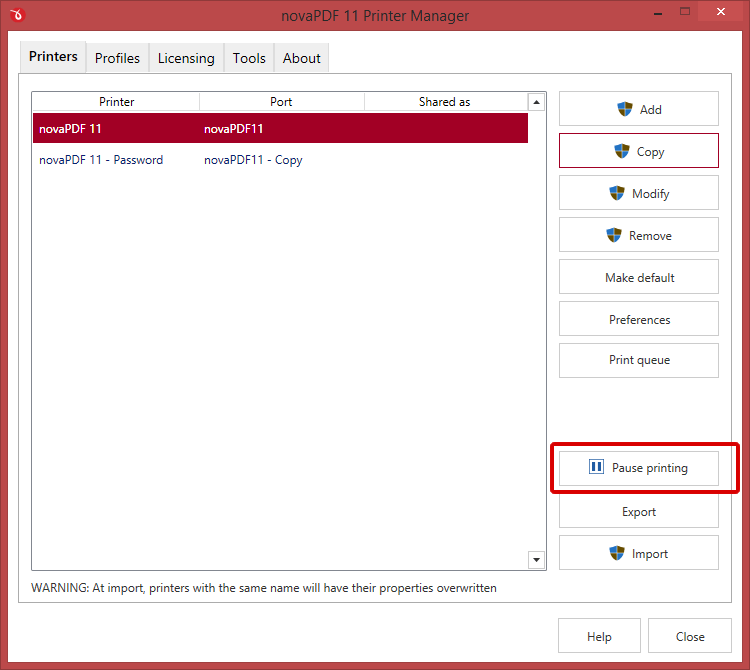The height and width of the screenshot is (670, 750).
Task: Select the novaPDF 11 printer row
Action: (280, 128)
